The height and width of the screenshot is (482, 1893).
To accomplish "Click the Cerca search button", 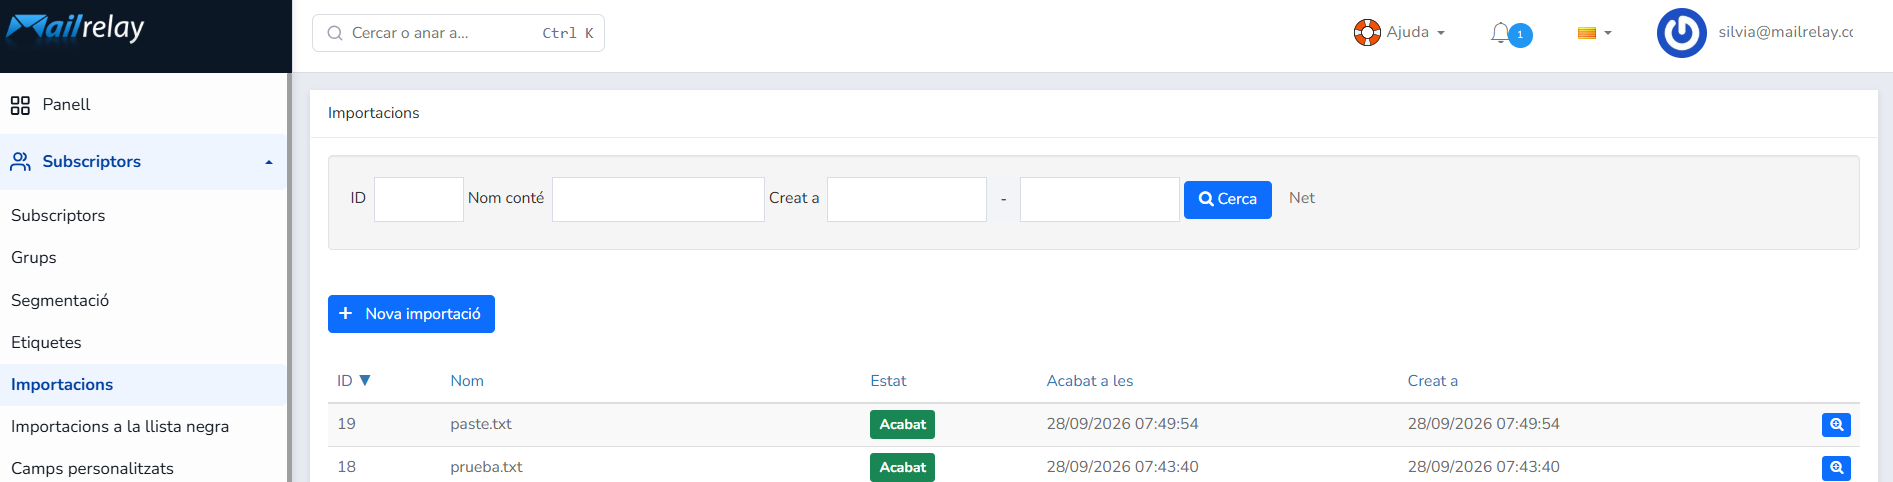I will 1228,200.
